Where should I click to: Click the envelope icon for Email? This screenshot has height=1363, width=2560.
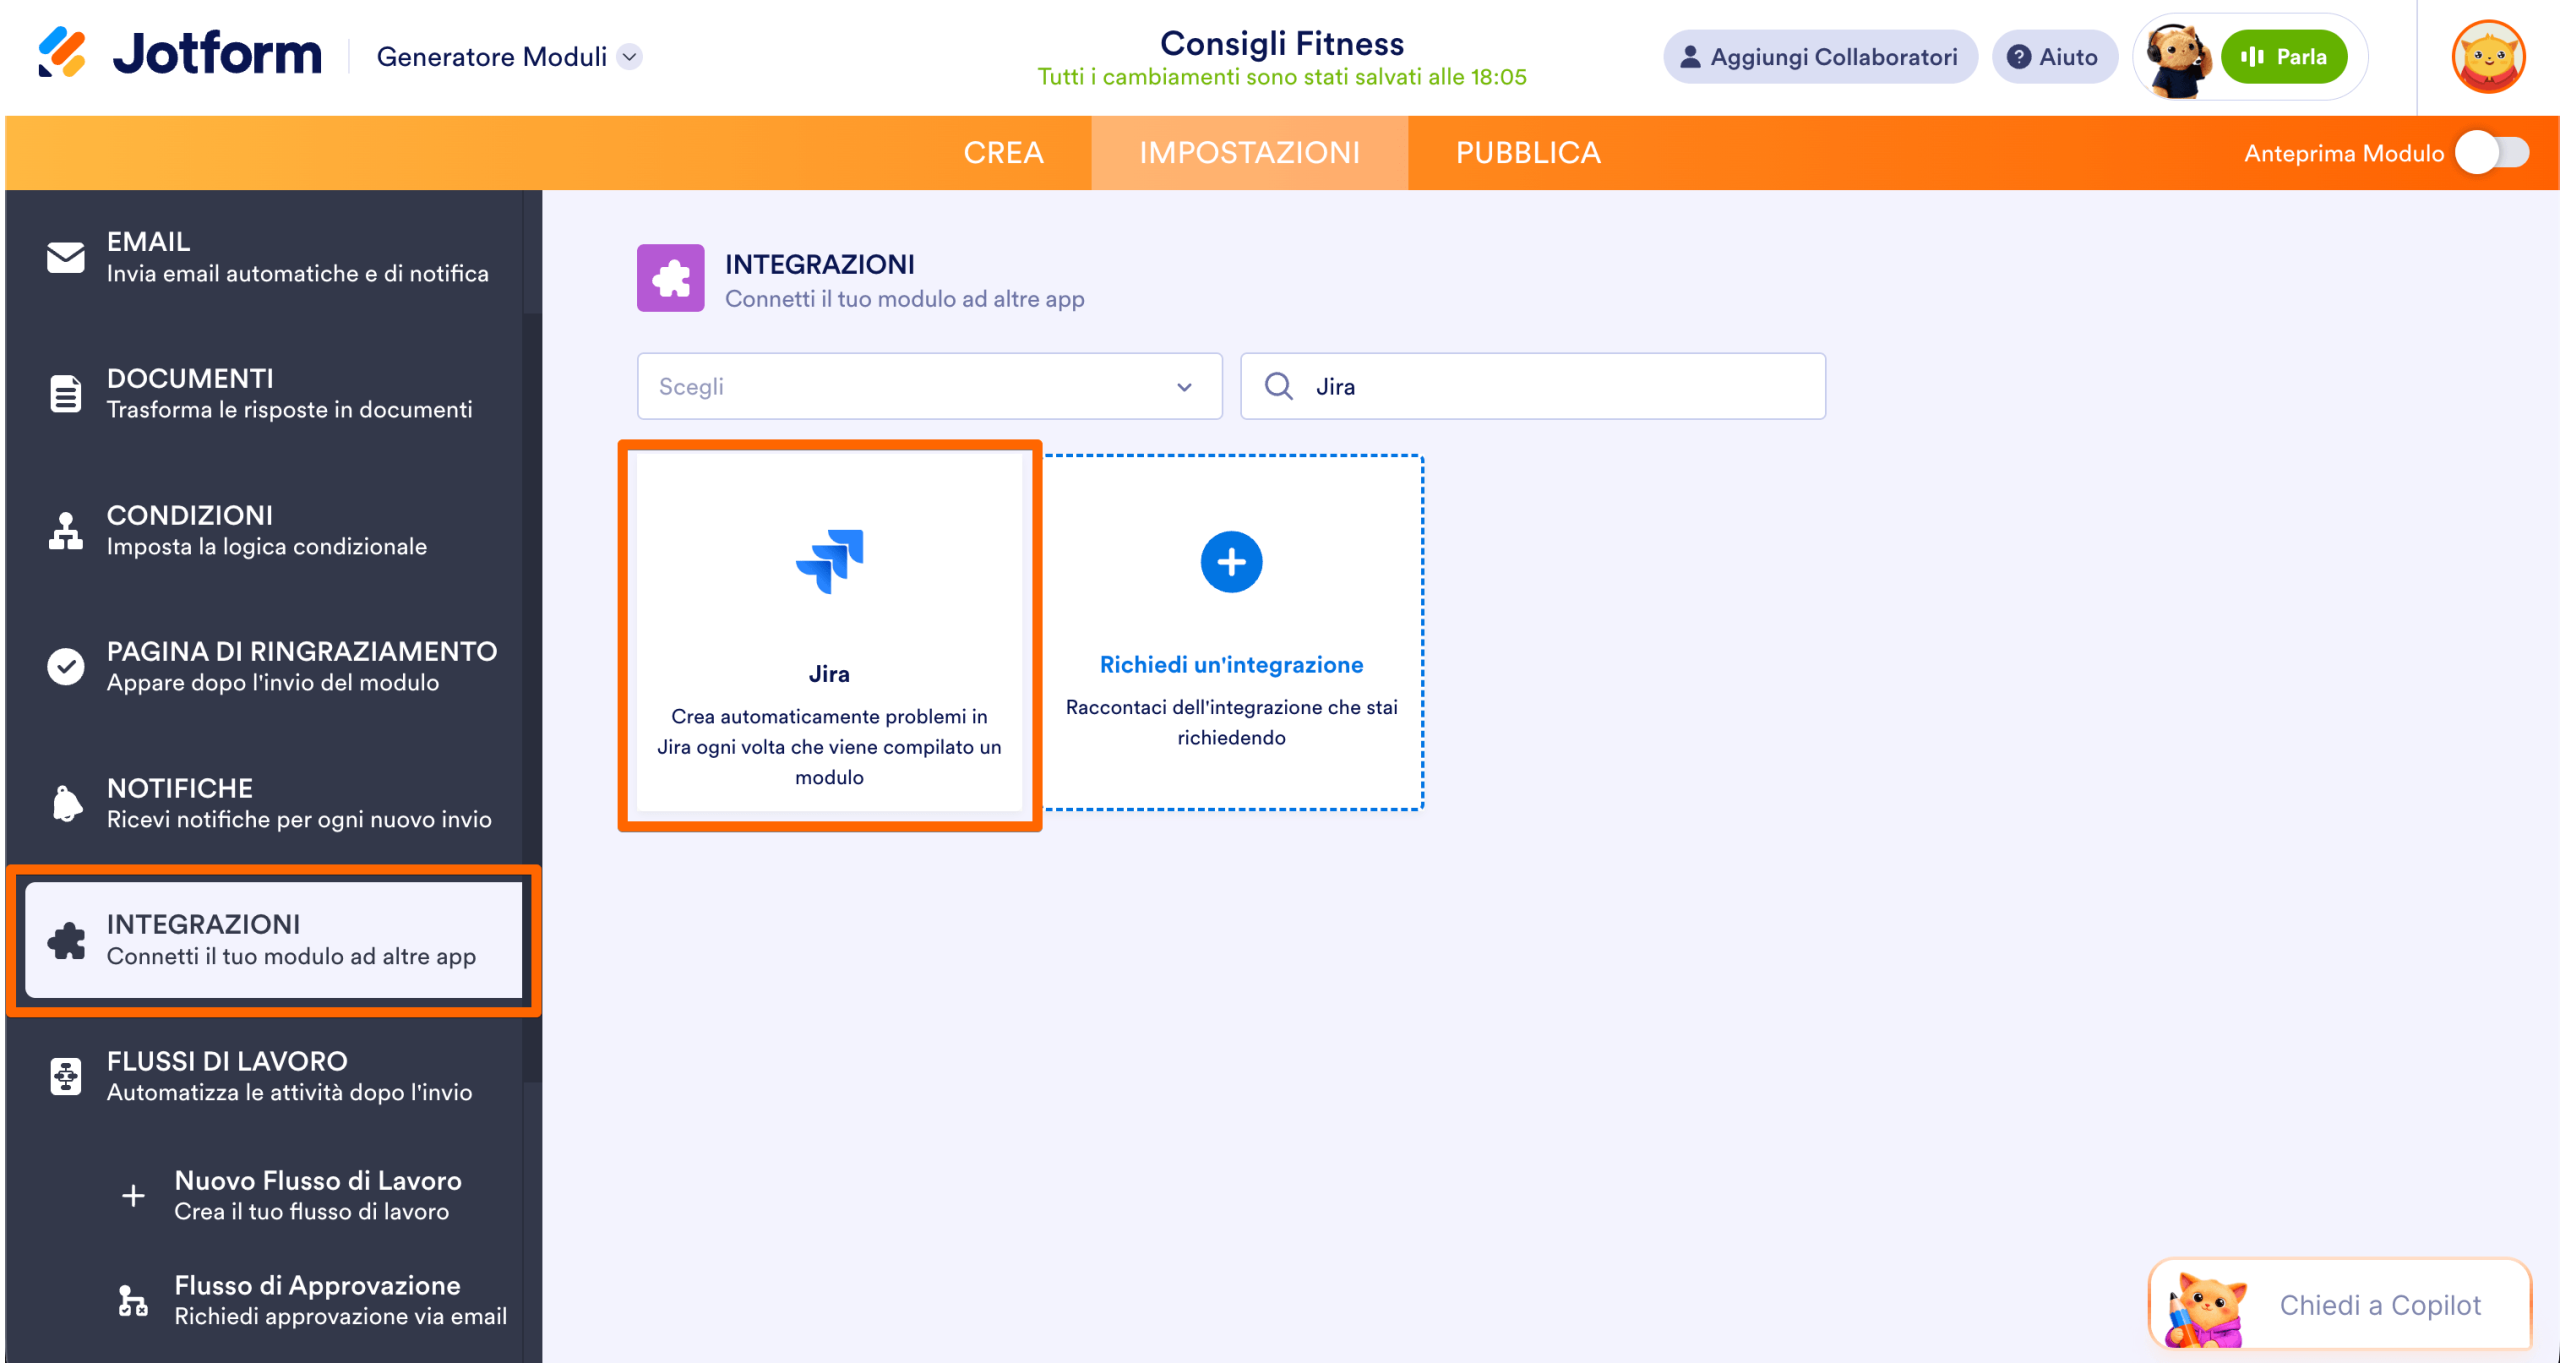66,257
